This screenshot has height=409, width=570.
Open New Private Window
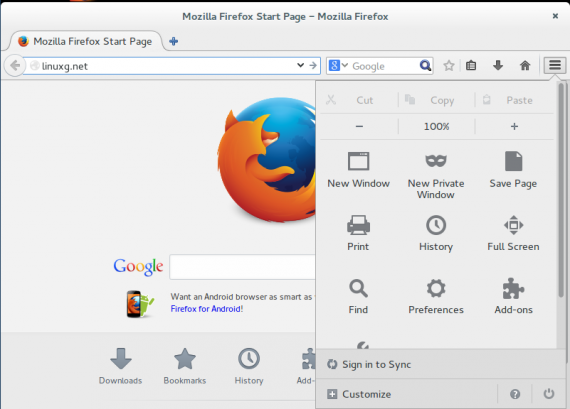pyautogui.click(x=436, y=176)
